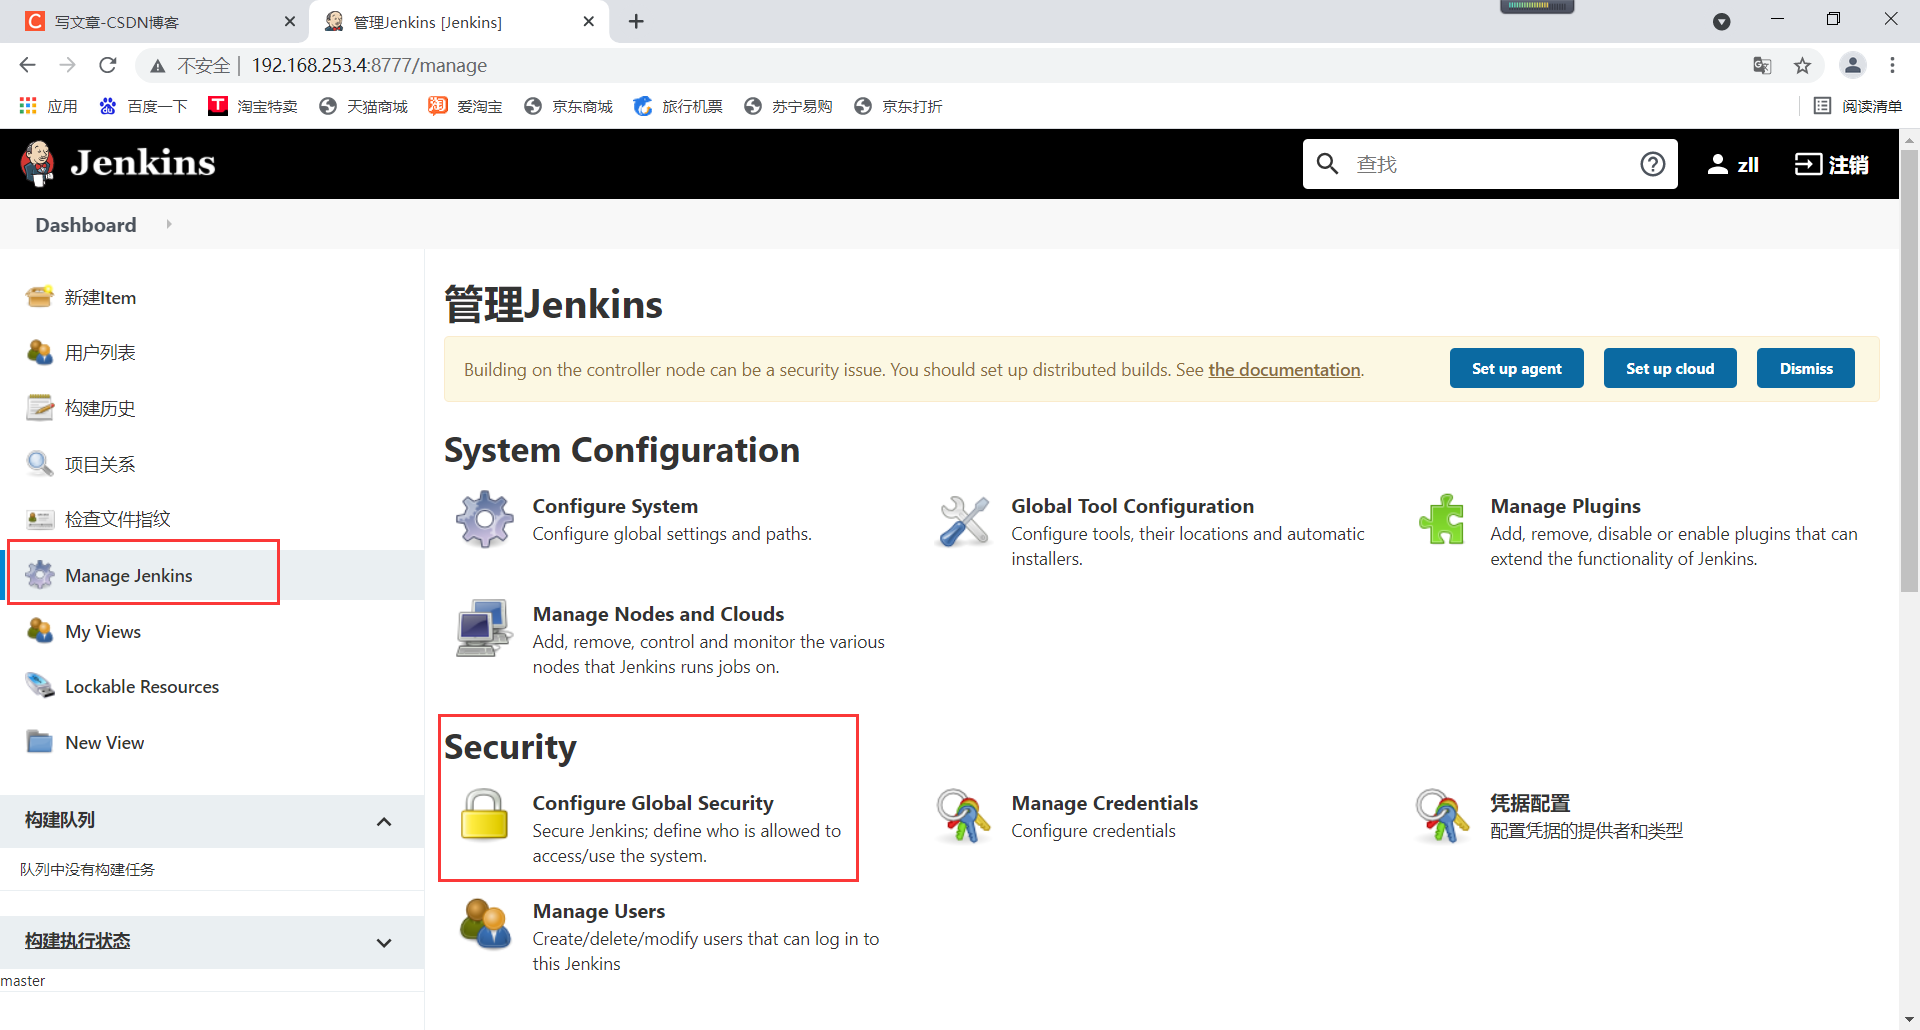Open Manage Users link
The width and height of the screenshot is (1920, 1030).
pyautogui.click(x=599, y=911)
